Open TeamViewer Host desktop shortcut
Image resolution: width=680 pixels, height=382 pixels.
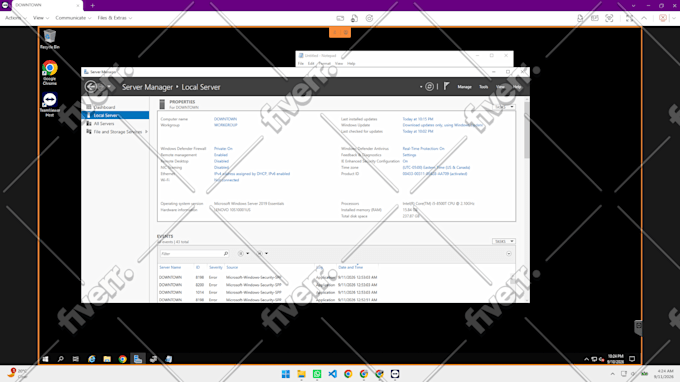[50, 104]
